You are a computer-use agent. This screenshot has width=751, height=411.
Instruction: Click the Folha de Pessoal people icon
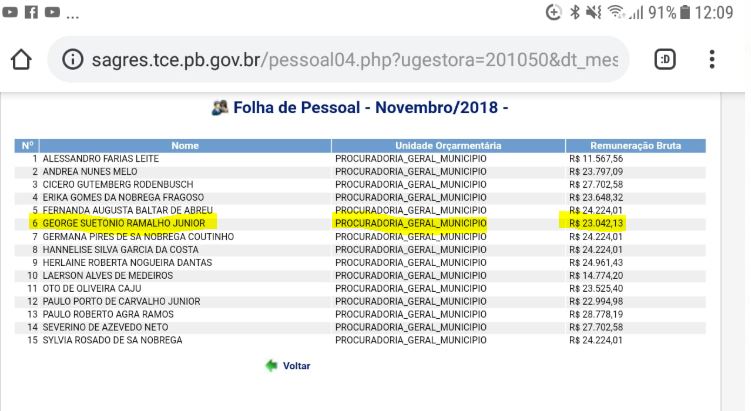click(x=220, y=108)
